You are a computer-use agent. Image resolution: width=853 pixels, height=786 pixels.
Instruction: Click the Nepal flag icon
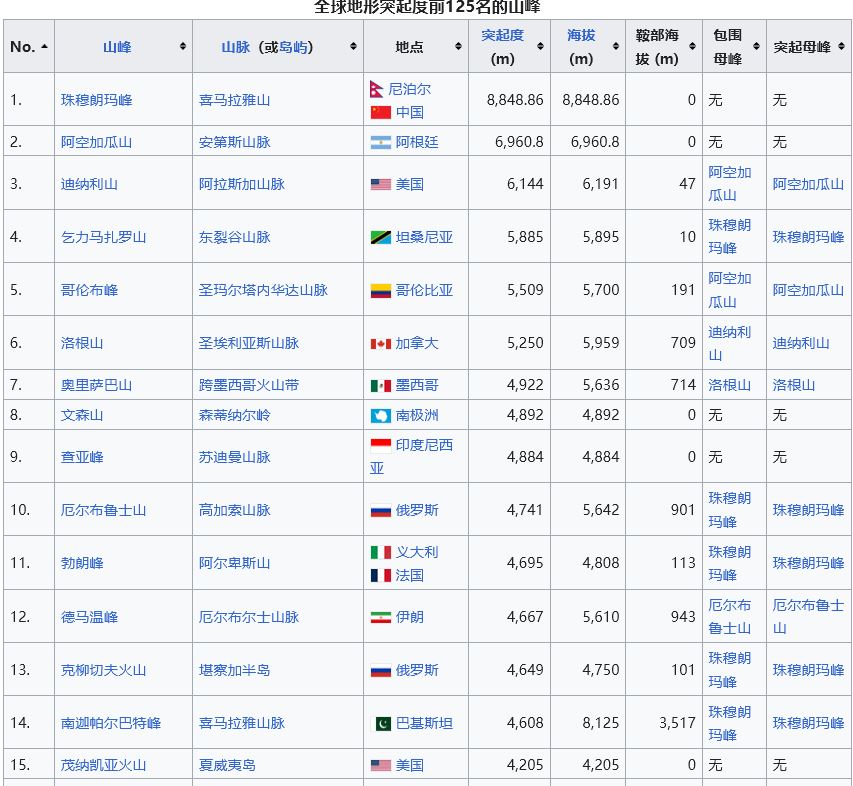[377, 88]
